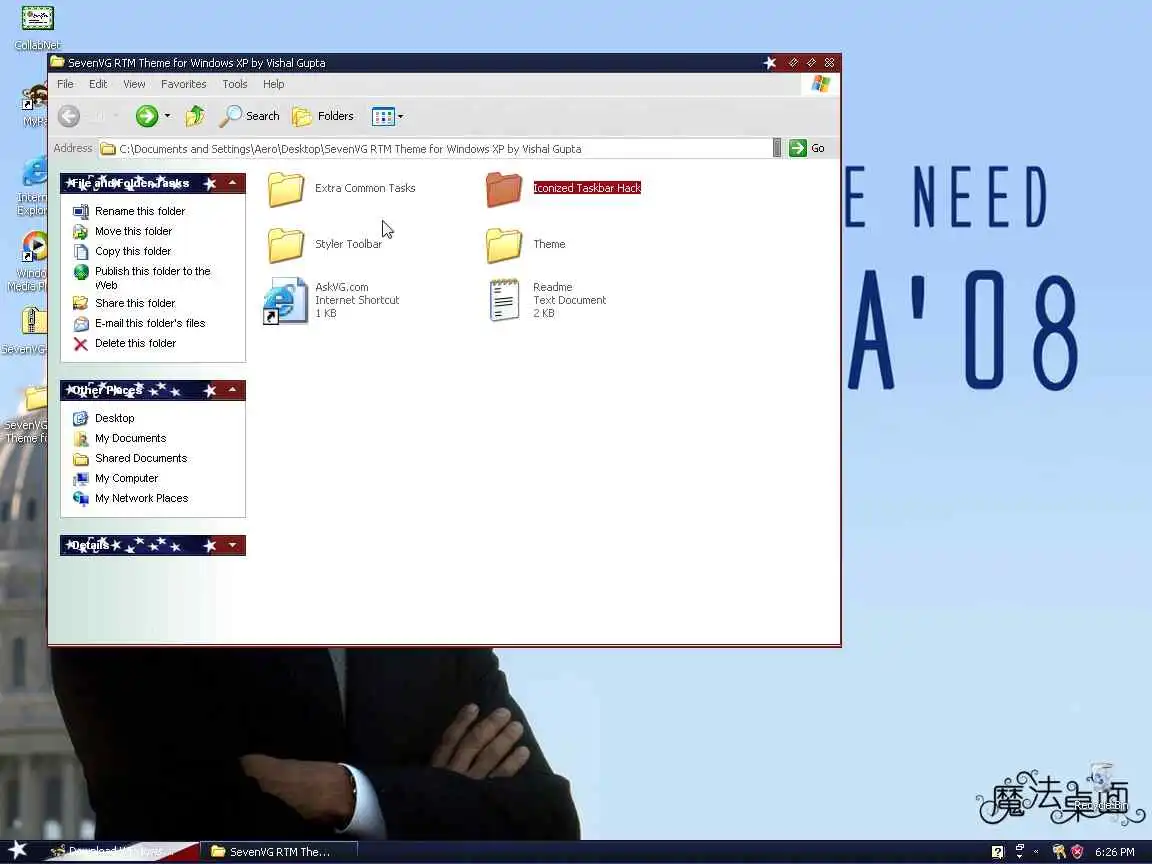Select the AskVG.com Internet Shortcut

331,300
